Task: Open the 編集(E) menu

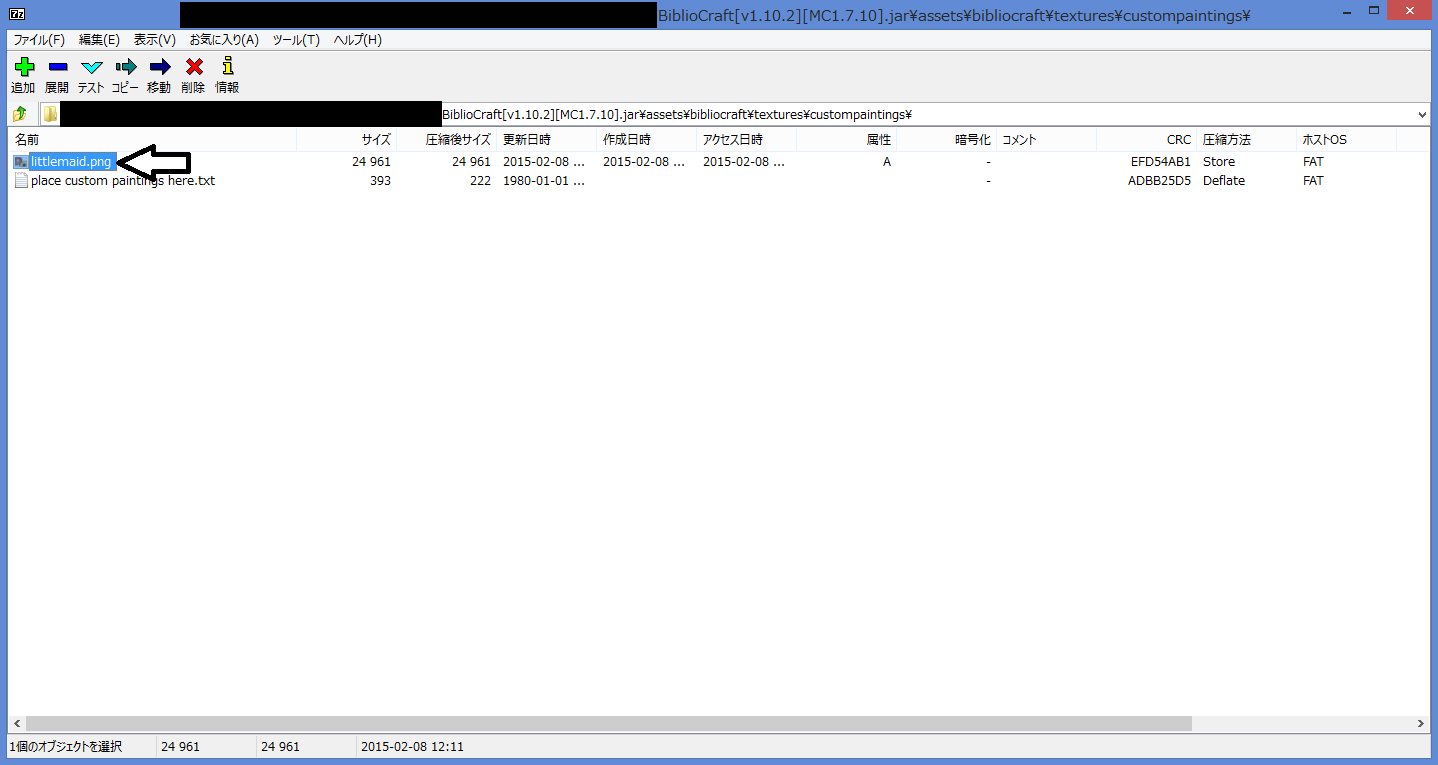Action: coord(99,40)
